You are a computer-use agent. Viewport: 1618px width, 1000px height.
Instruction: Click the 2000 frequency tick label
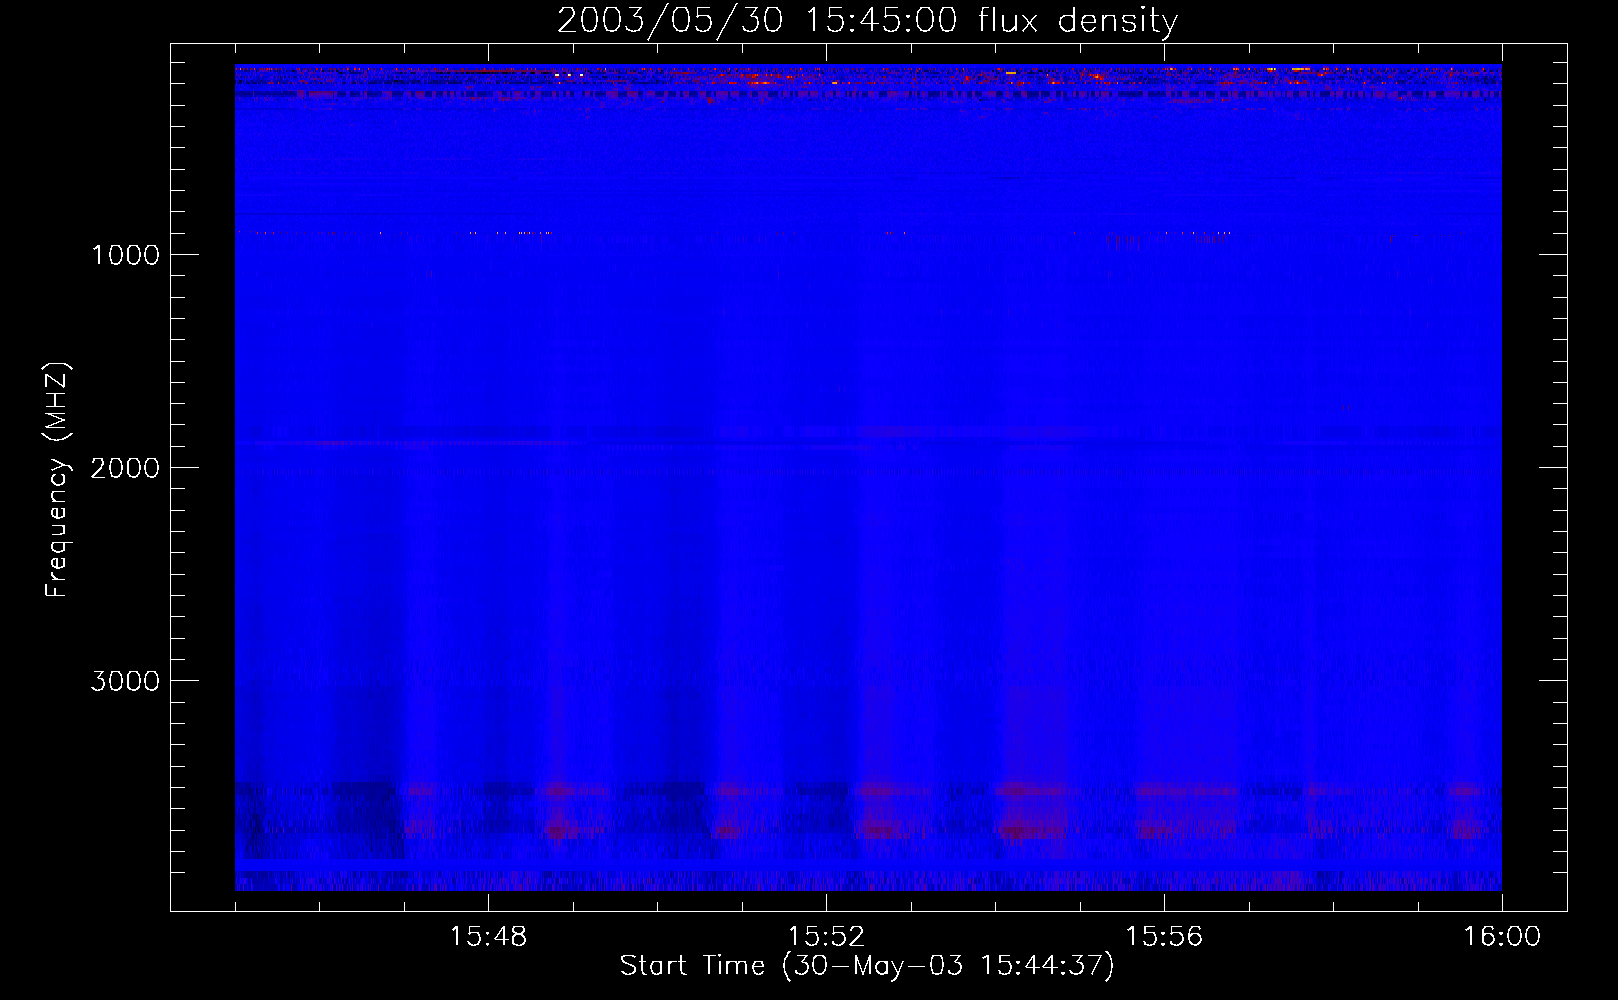pyautogui.click(x=125, y=468)
